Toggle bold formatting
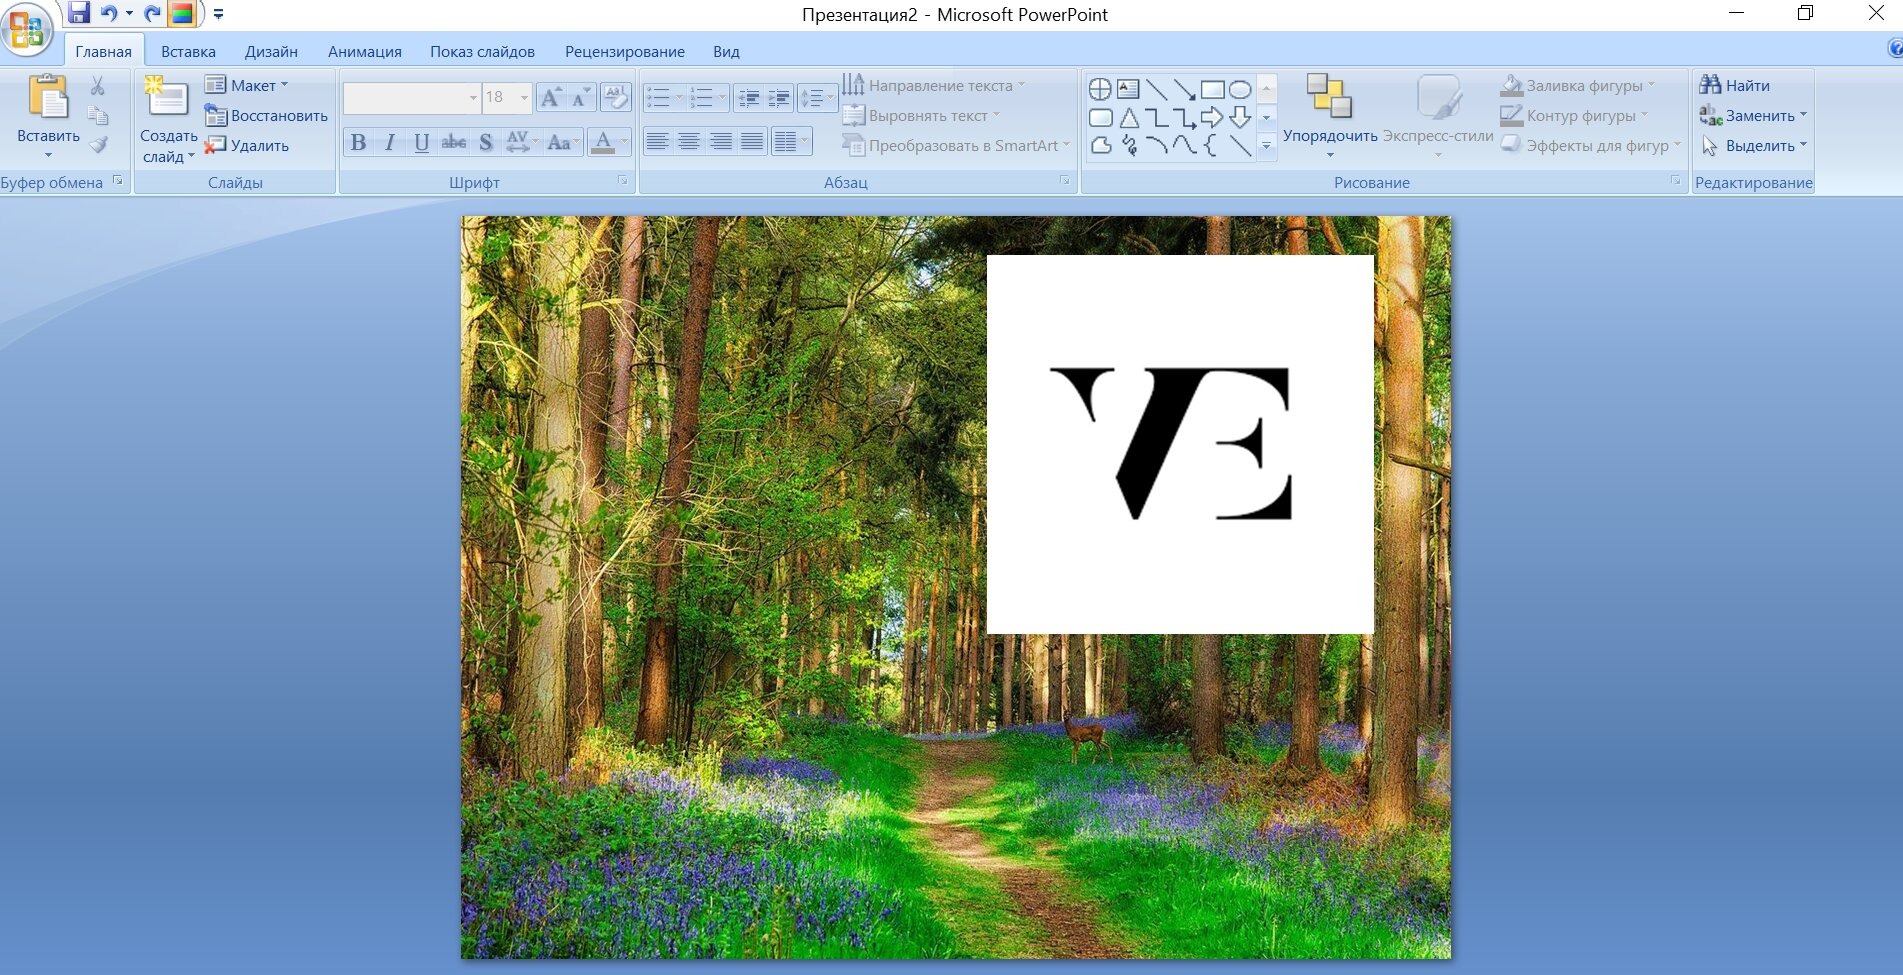1903x975 pixels. point(358,143)
